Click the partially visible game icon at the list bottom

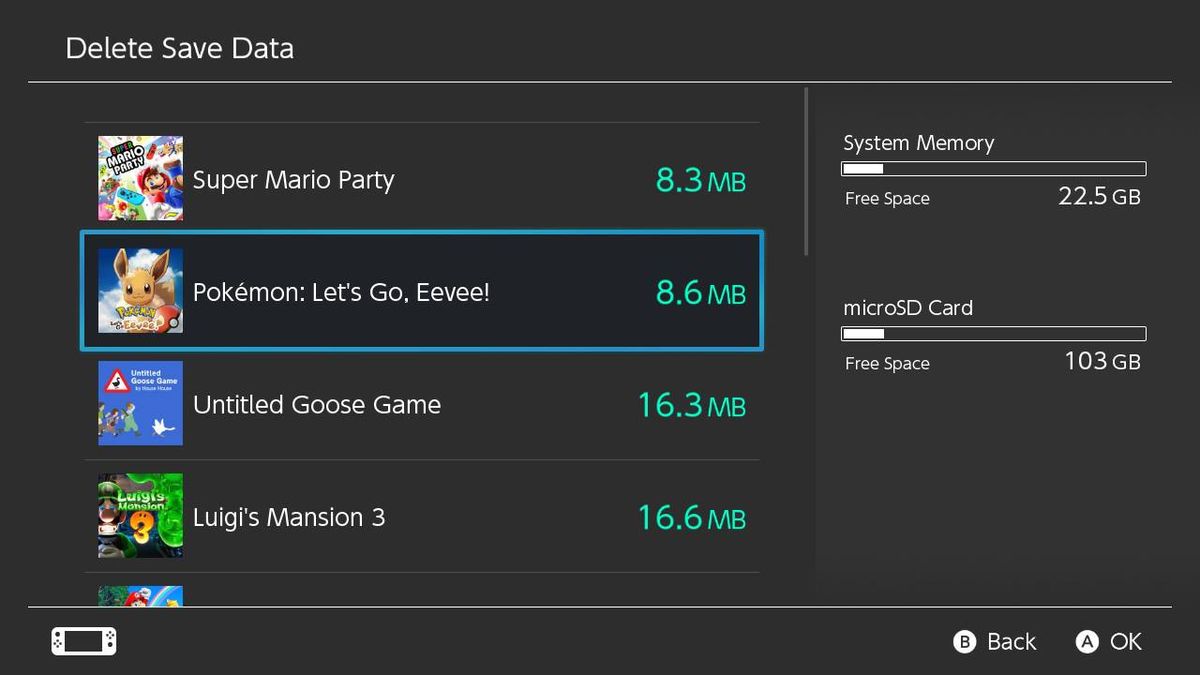point(140,596)
